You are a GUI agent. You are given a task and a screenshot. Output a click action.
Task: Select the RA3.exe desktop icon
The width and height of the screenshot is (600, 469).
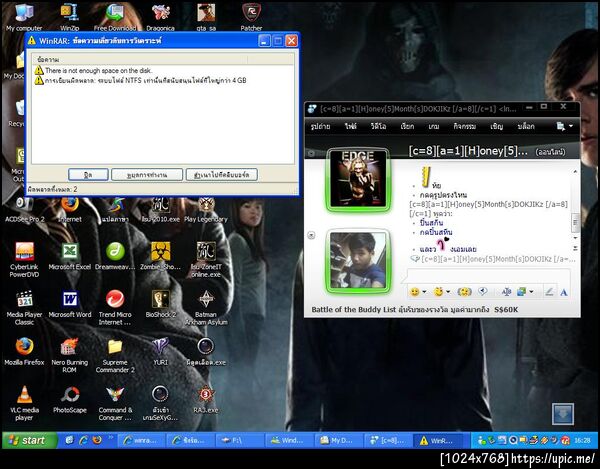click(x=206, y=399)
